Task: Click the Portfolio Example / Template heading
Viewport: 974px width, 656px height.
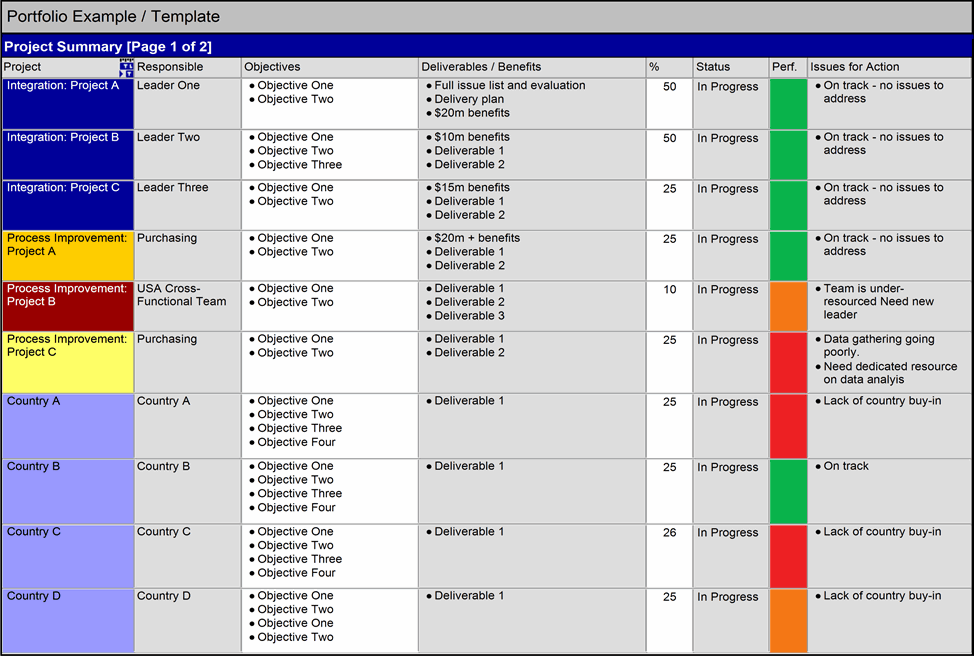Action: pyautogui.click(x=114, y=17)
